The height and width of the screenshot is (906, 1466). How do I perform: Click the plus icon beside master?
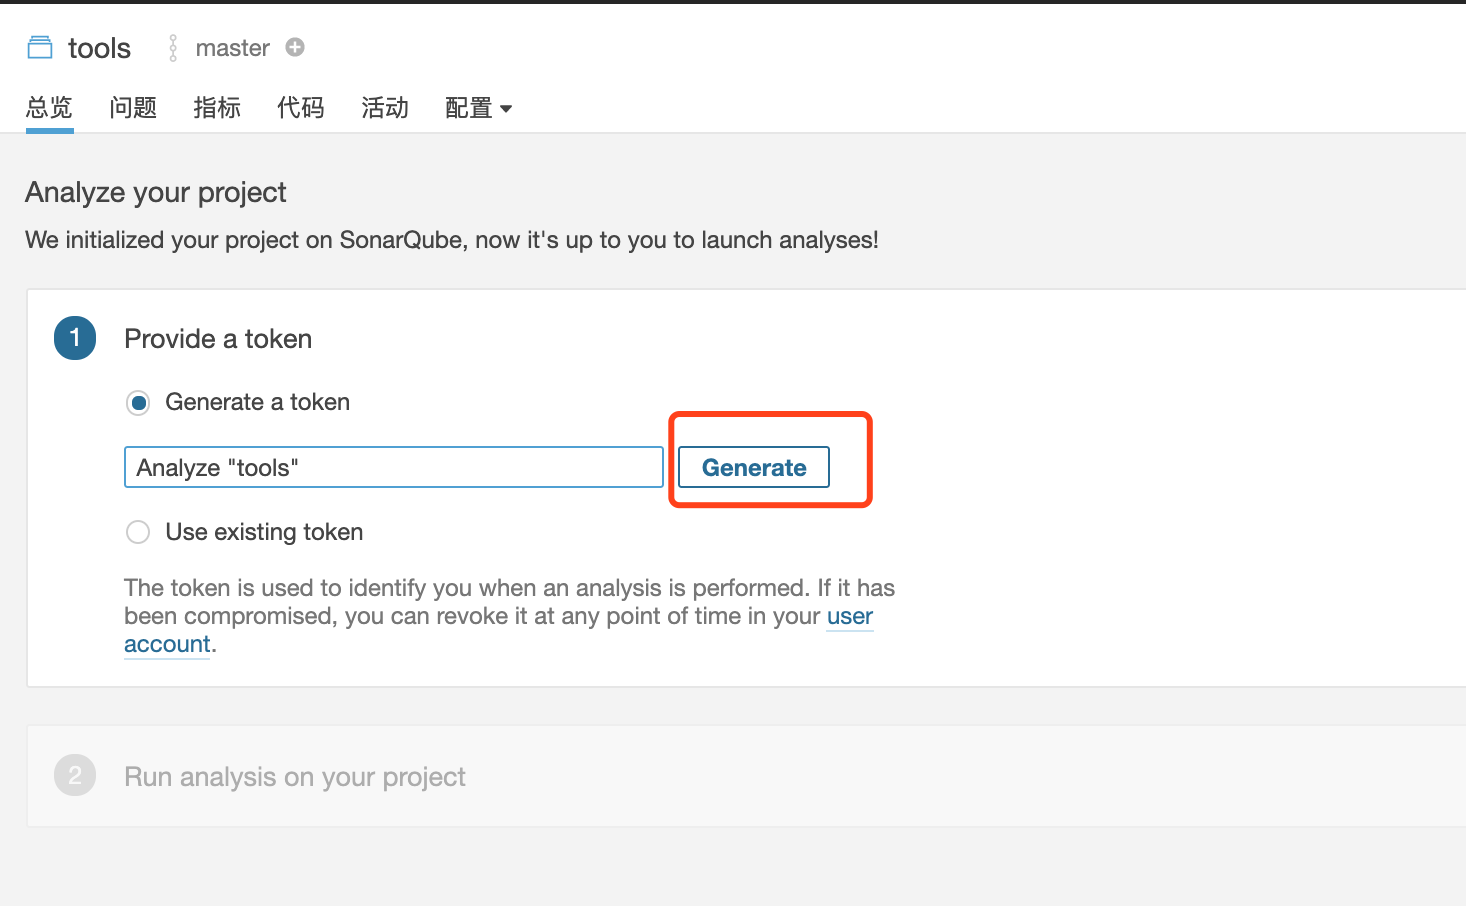point(295,47)
